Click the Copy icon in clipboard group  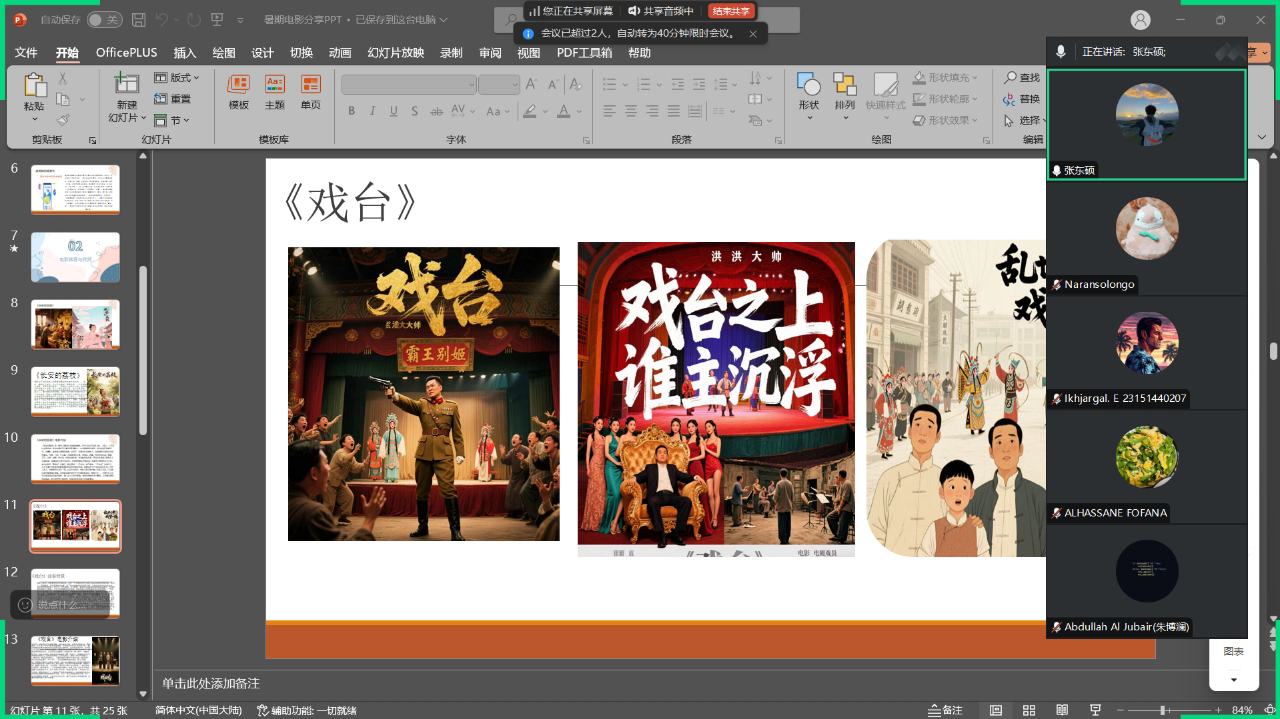[63, 99]
